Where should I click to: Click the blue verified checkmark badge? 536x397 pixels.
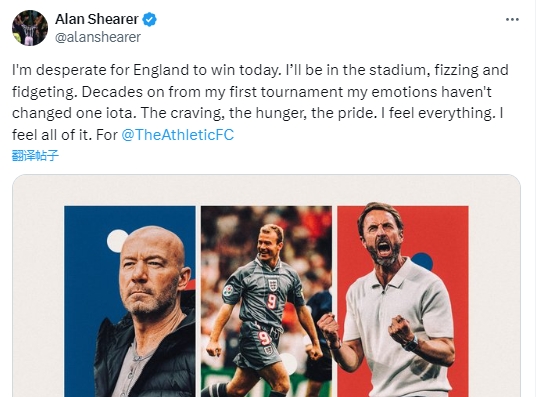pyautogui.click(x=149, y=19)
